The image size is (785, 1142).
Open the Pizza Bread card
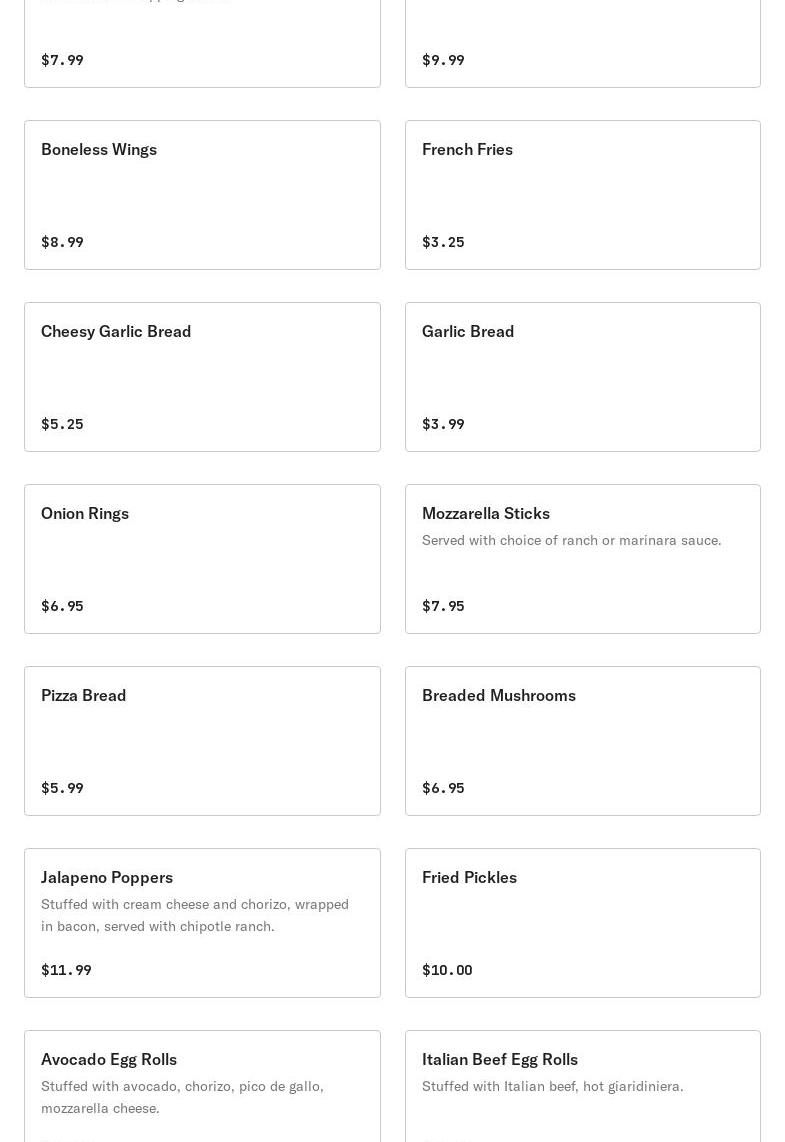point(202,741)
